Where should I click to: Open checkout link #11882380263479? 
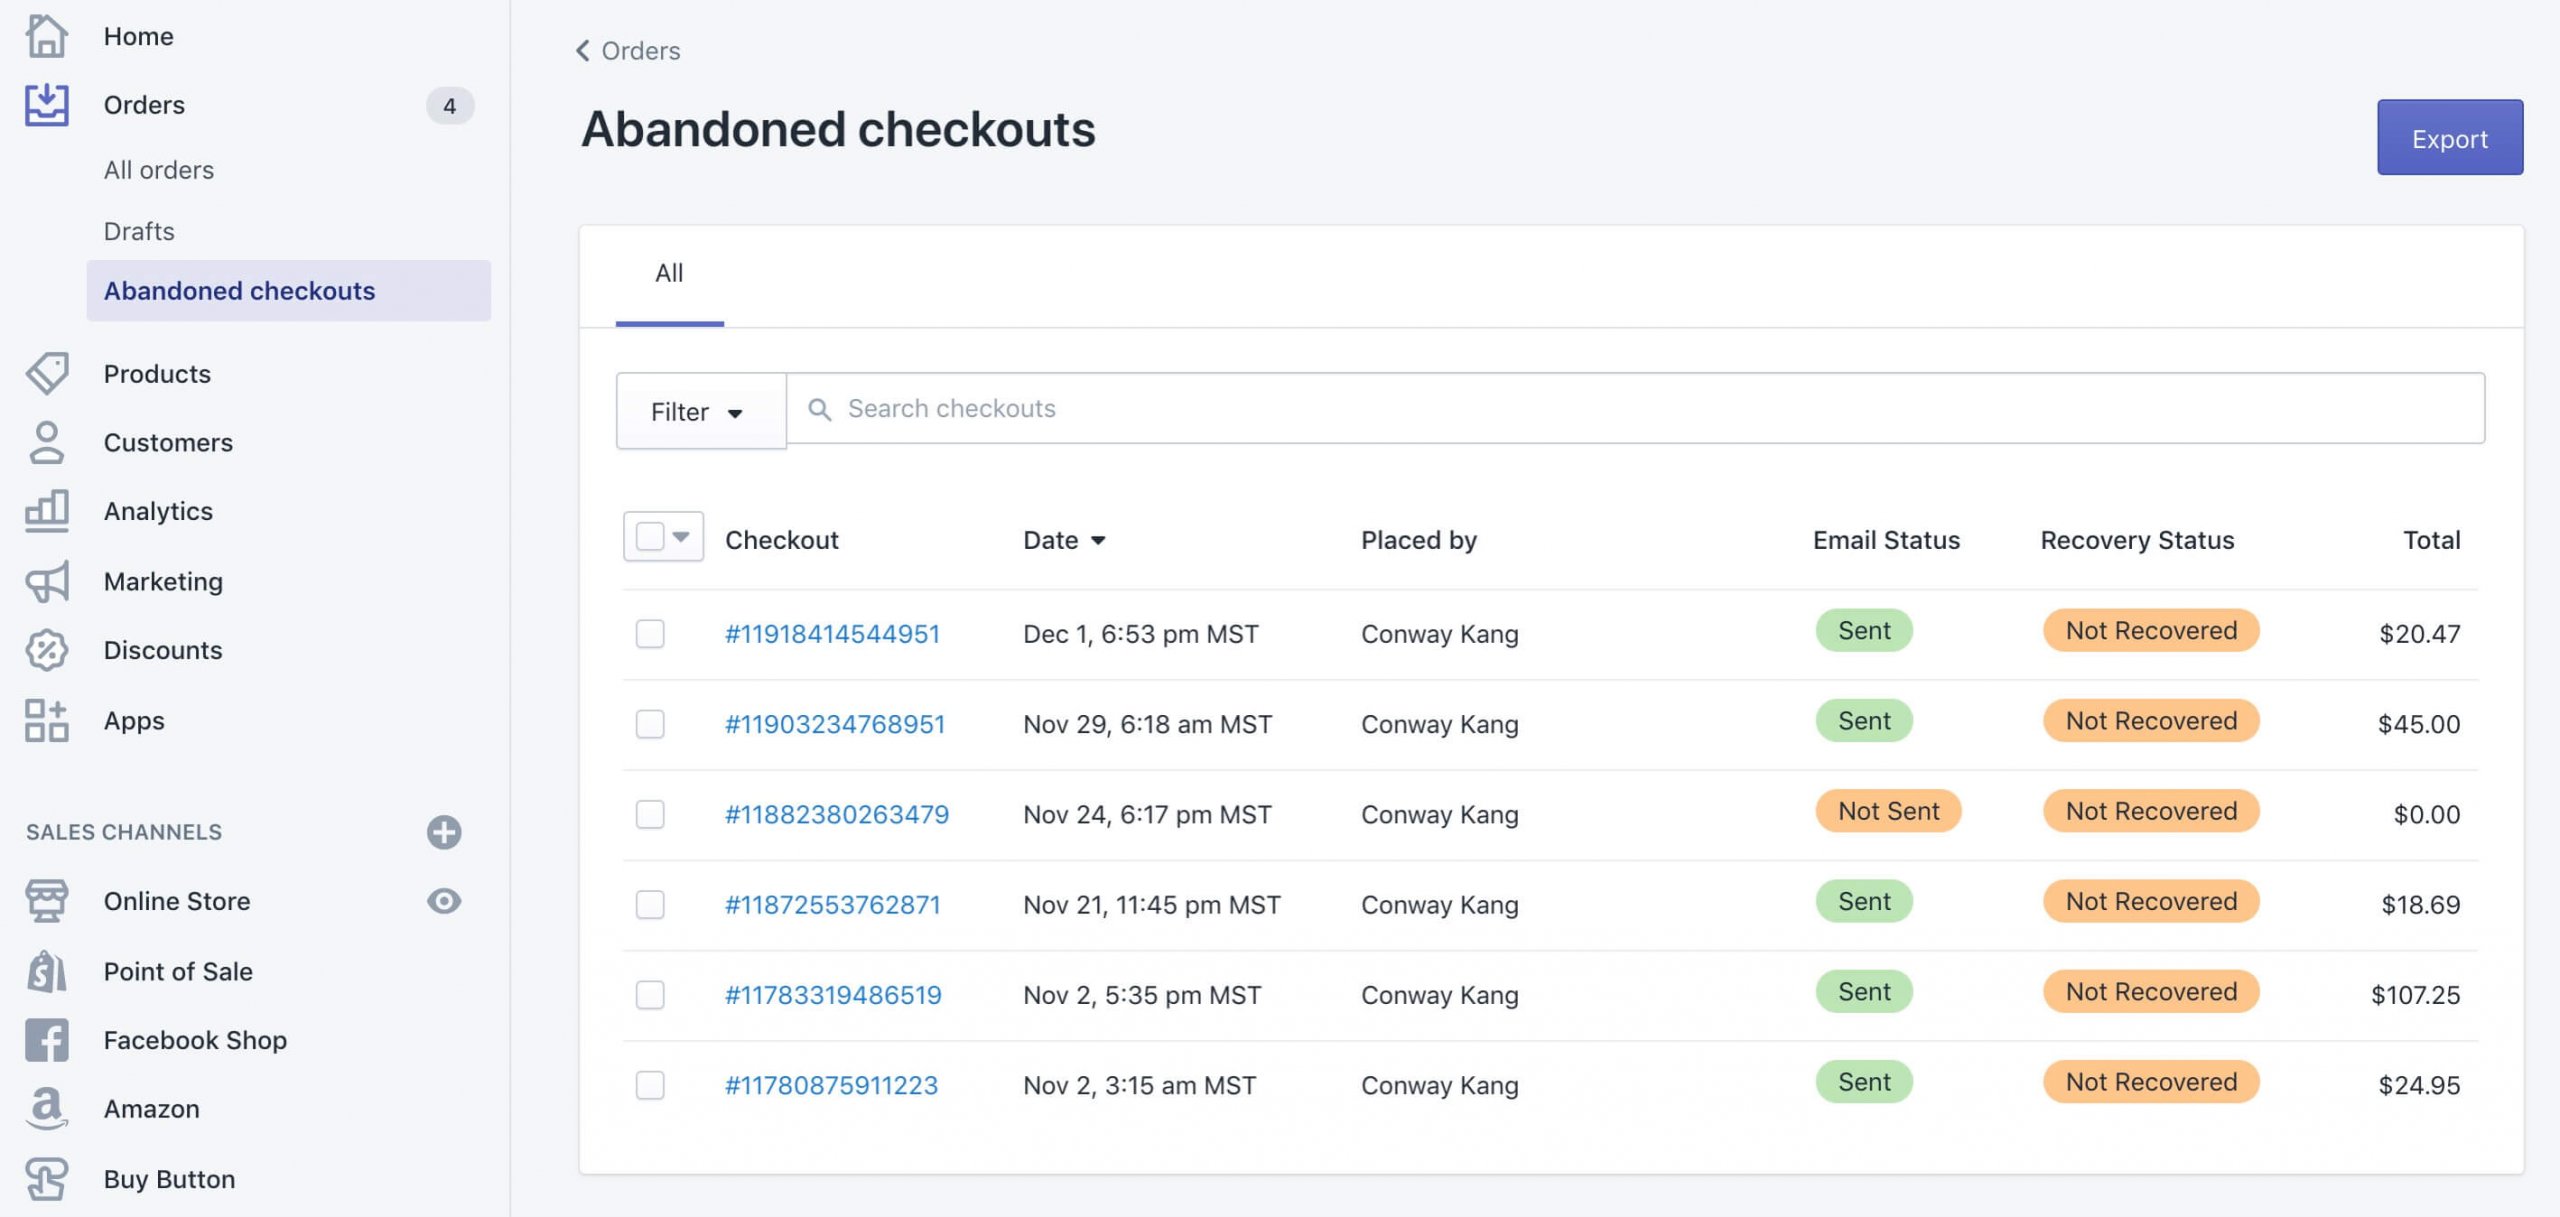click(x=837, y=814)
